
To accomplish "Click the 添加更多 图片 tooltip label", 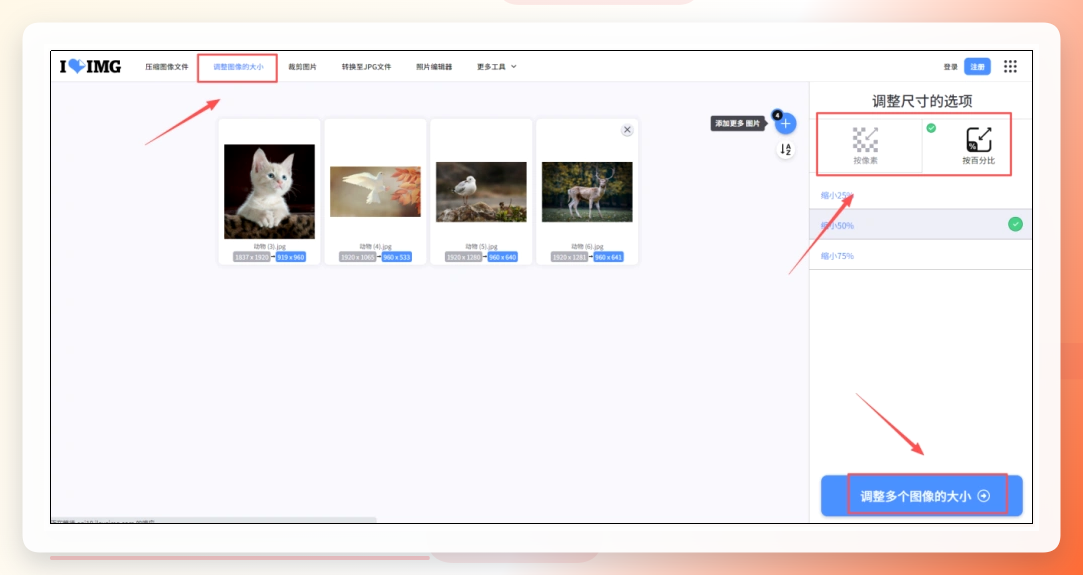I will click(738, 124).
